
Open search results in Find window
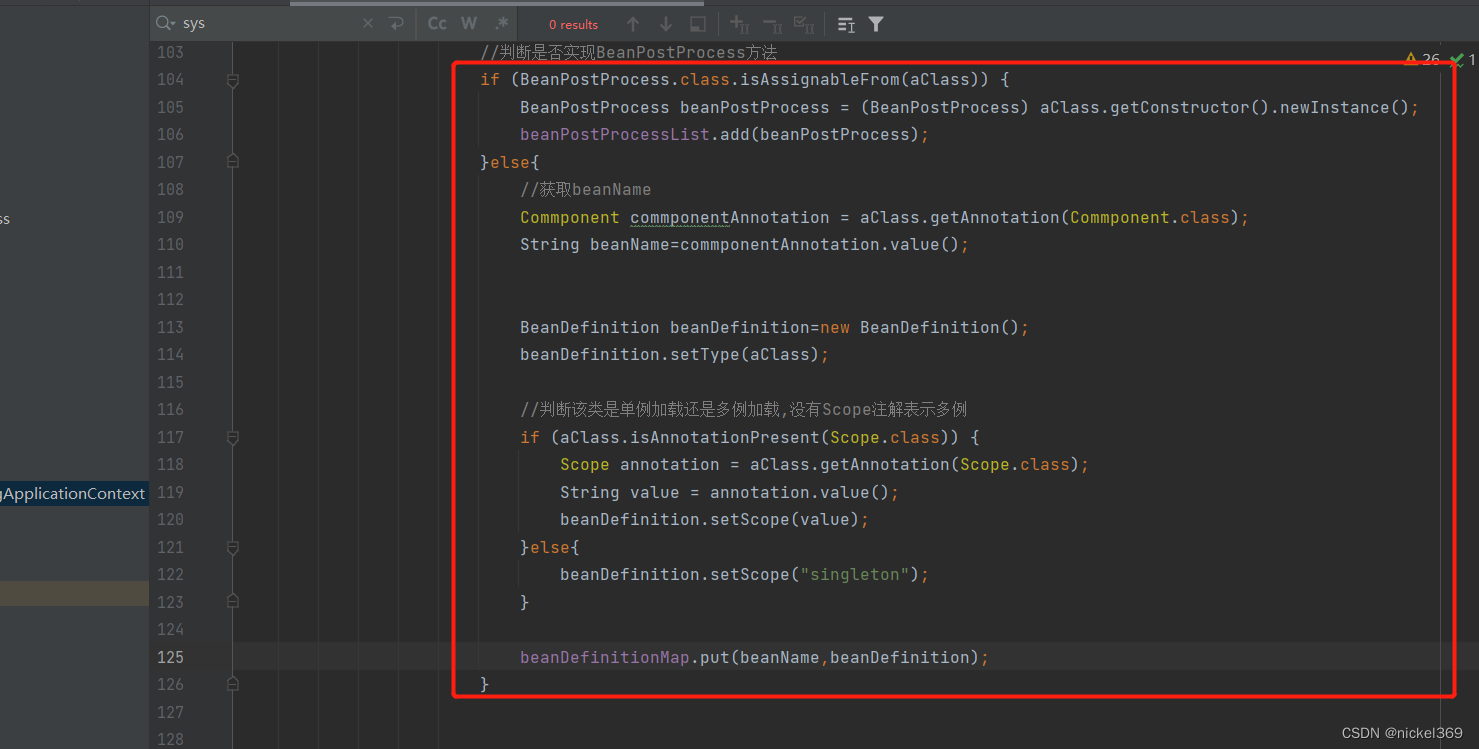point(698,24)
